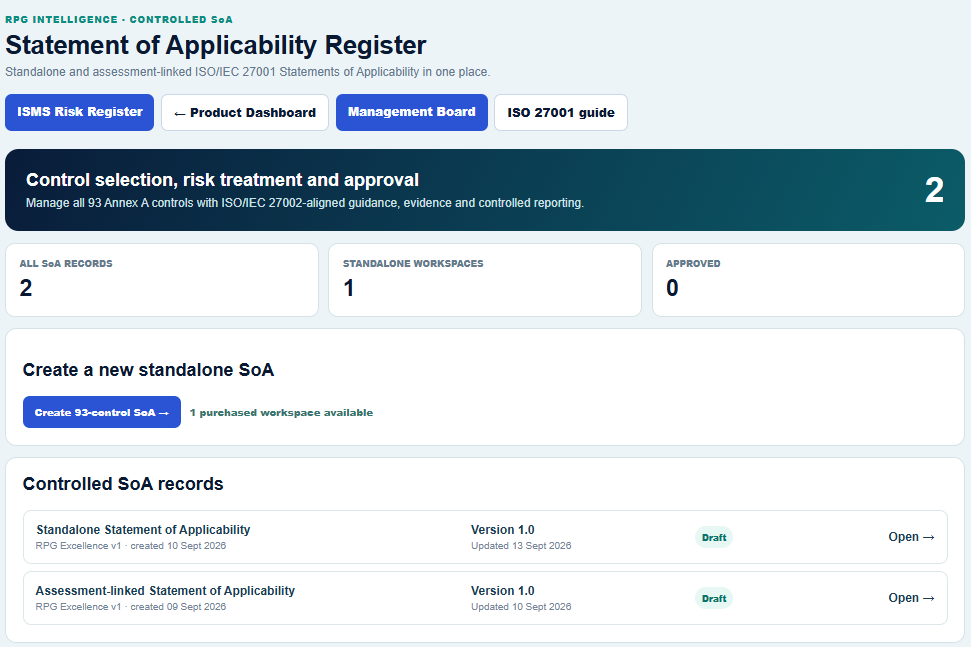This screenshot has height=647, width=971.
Task: Open the ISO 27001 guide
Action: coord(561,113)
